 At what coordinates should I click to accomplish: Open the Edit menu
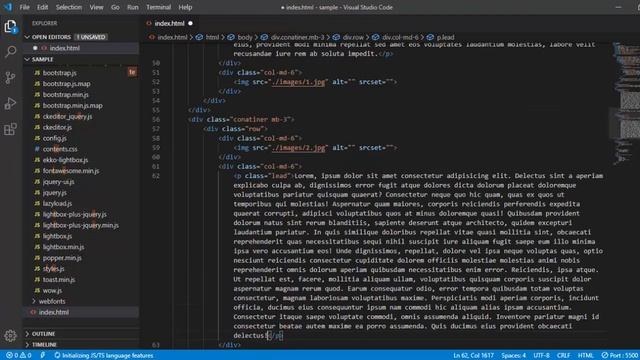tap(42, 7)
